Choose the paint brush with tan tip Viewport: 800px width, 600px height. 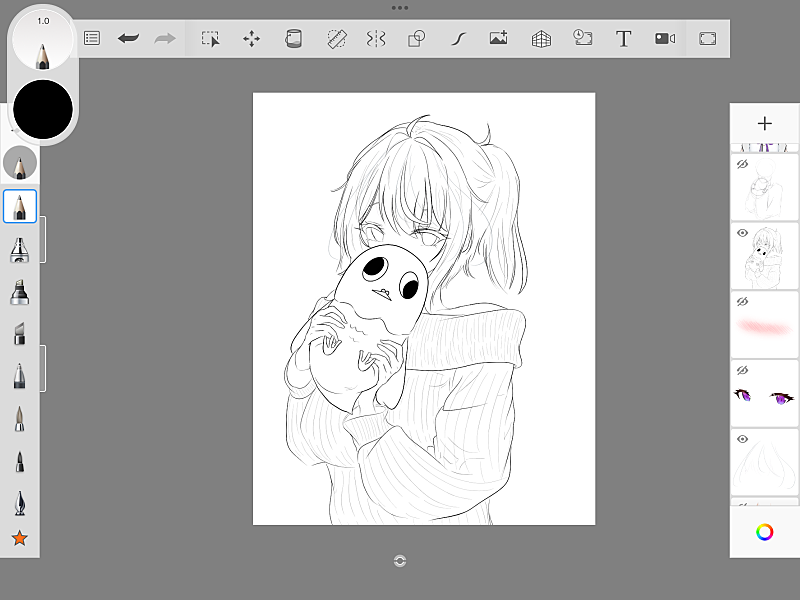tap(19, 419)
